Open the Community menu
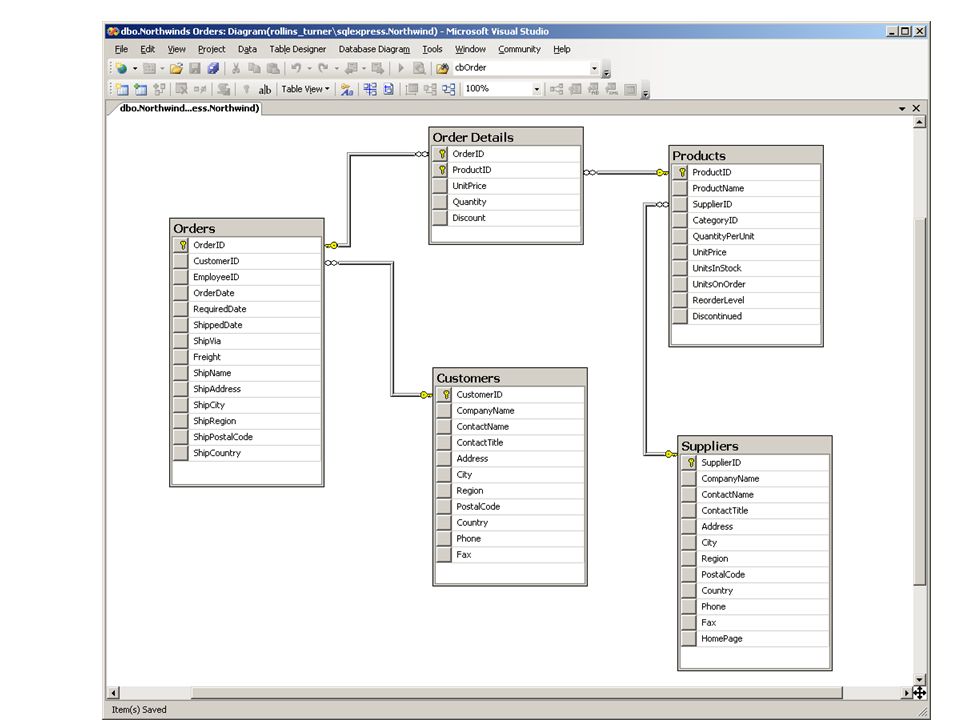The image size is (960, 720). [x=519, y=49]
